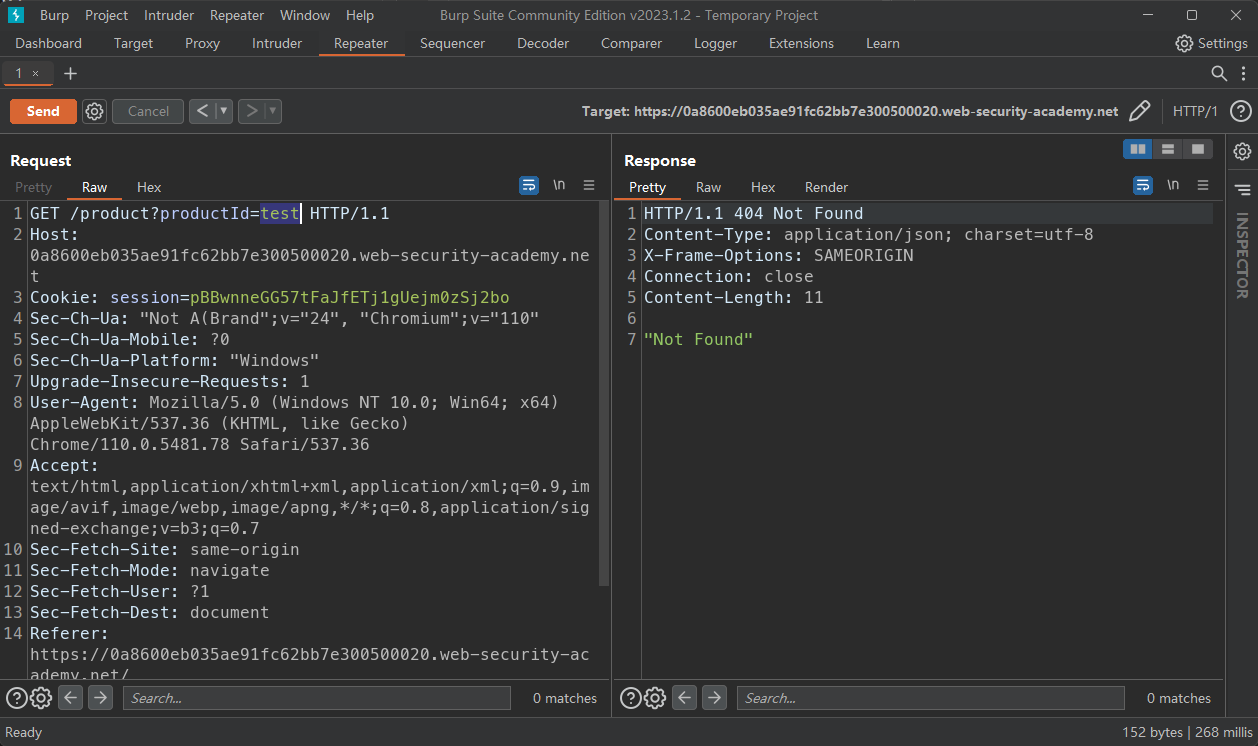Open Repeater send settings gear

[x=94, y=111]
